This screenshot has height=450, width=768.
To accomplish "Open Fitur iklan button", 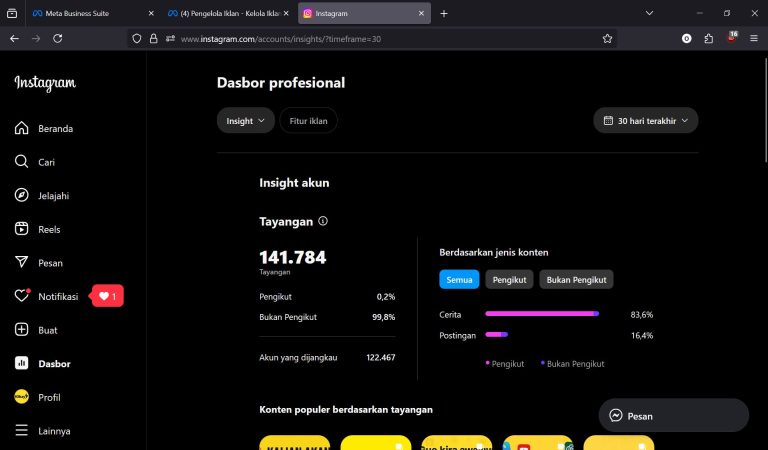I will (x=308, y=120).
